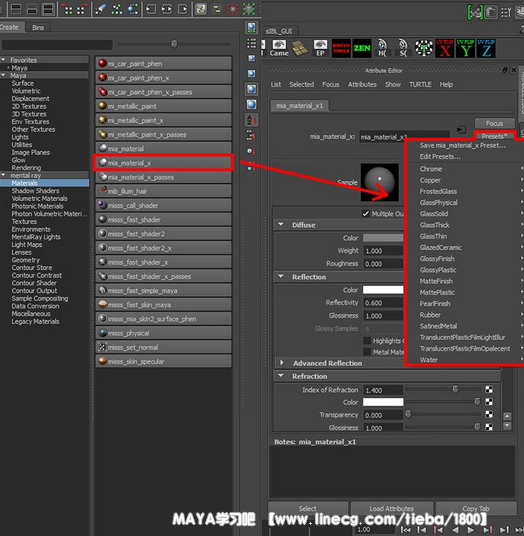
Task: Click the green ZEN shelf icon
Action: click(x=362, y=48)
